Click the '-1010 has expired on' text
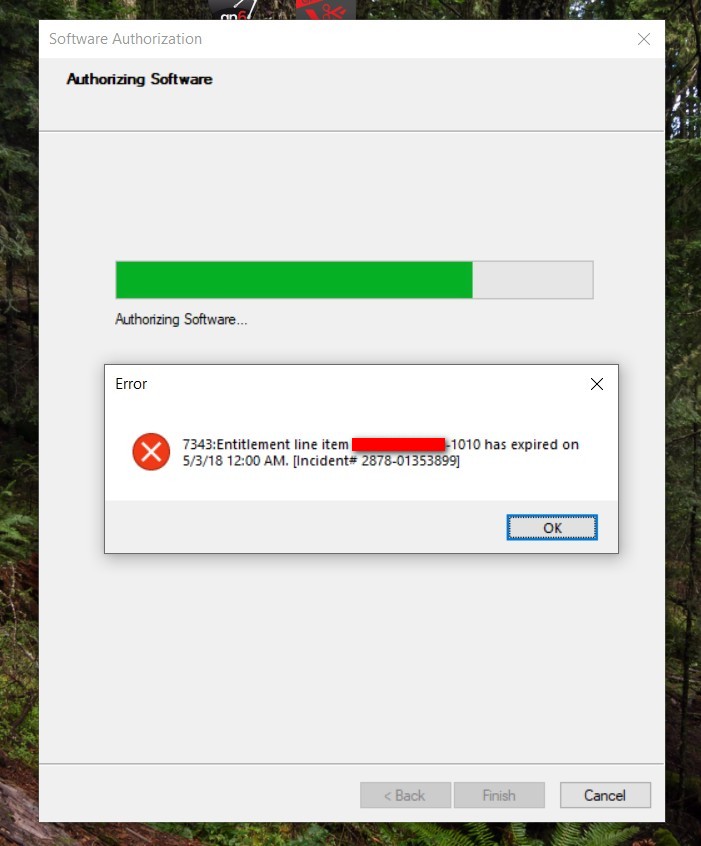Image resolution: width=701 pixels, height=846 pixels. (513, 445)
